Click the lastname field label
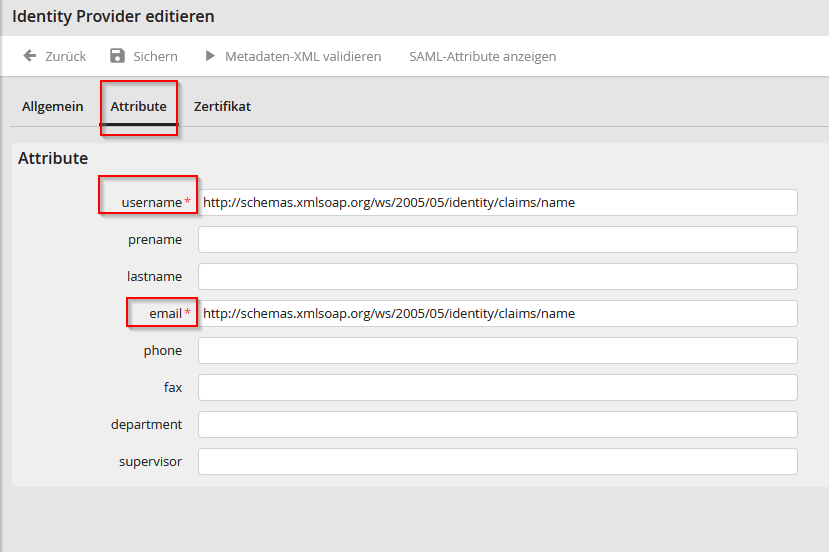The width and height of the screenshot is (829, 552). [154, 277]
